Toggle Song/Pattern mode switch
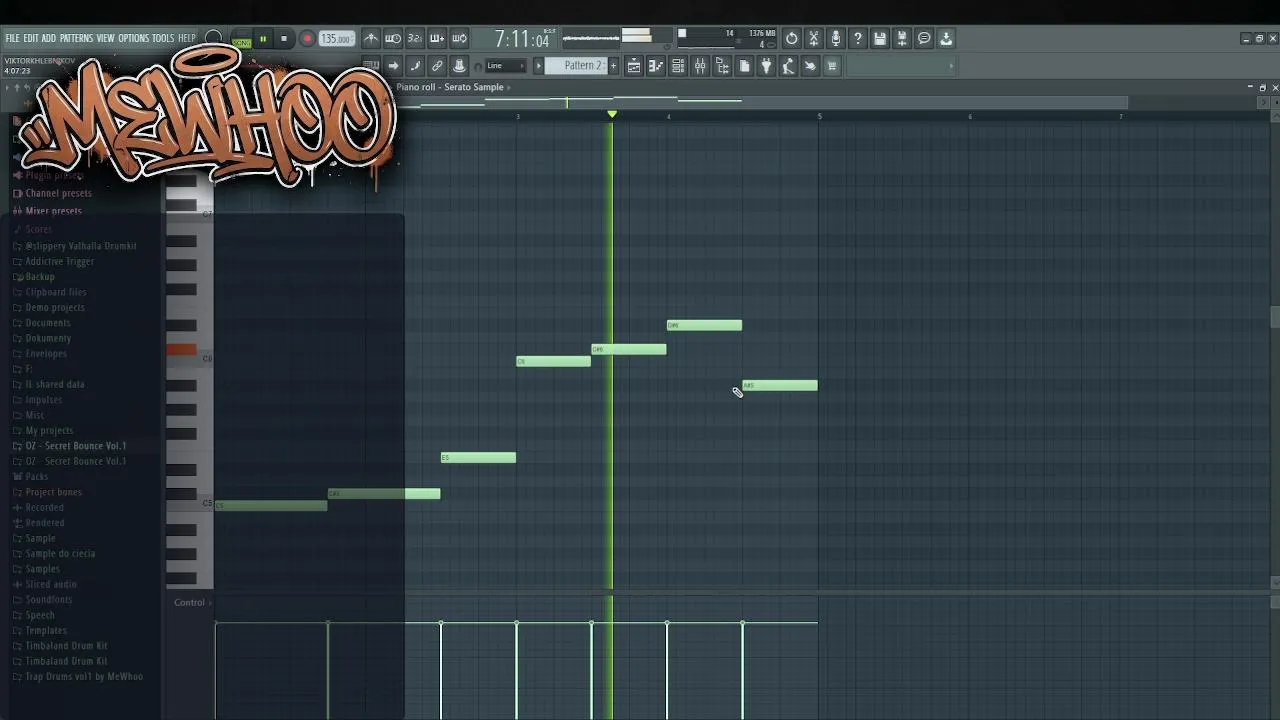This screenshot has width=1280, height=720. pos(241,40)
